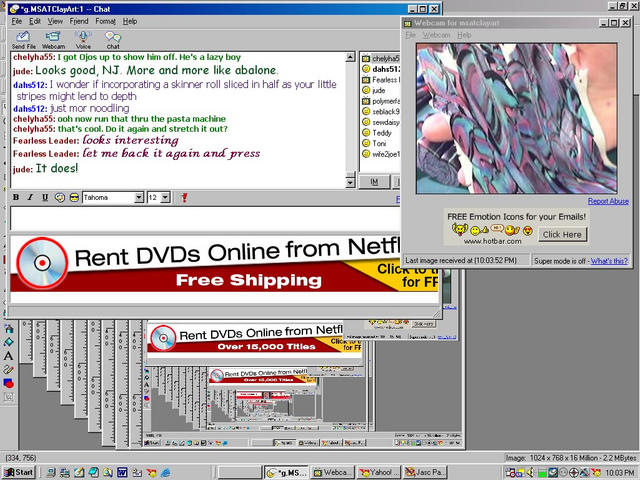
Task: Click the Windows Start button
Action: [x=19, y=473]
